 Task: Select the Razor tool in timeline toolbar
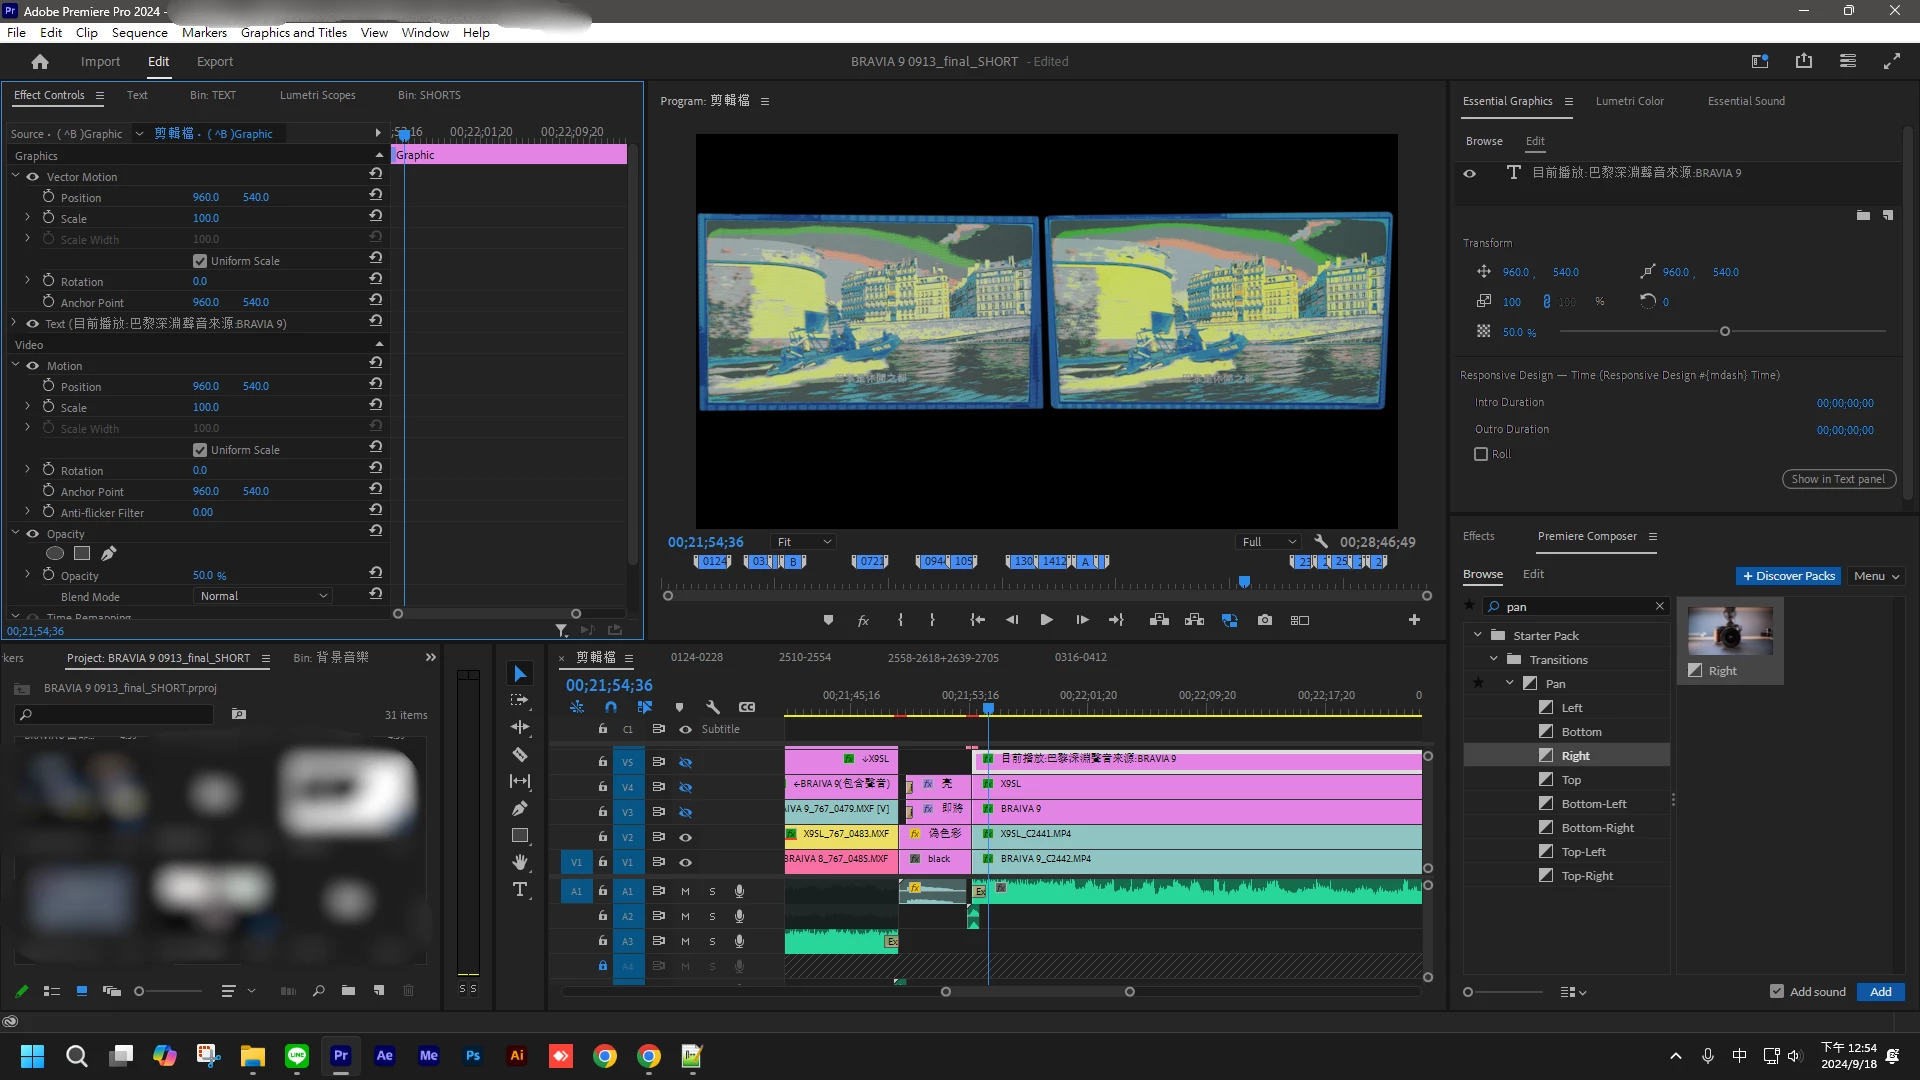coord(519,755)
